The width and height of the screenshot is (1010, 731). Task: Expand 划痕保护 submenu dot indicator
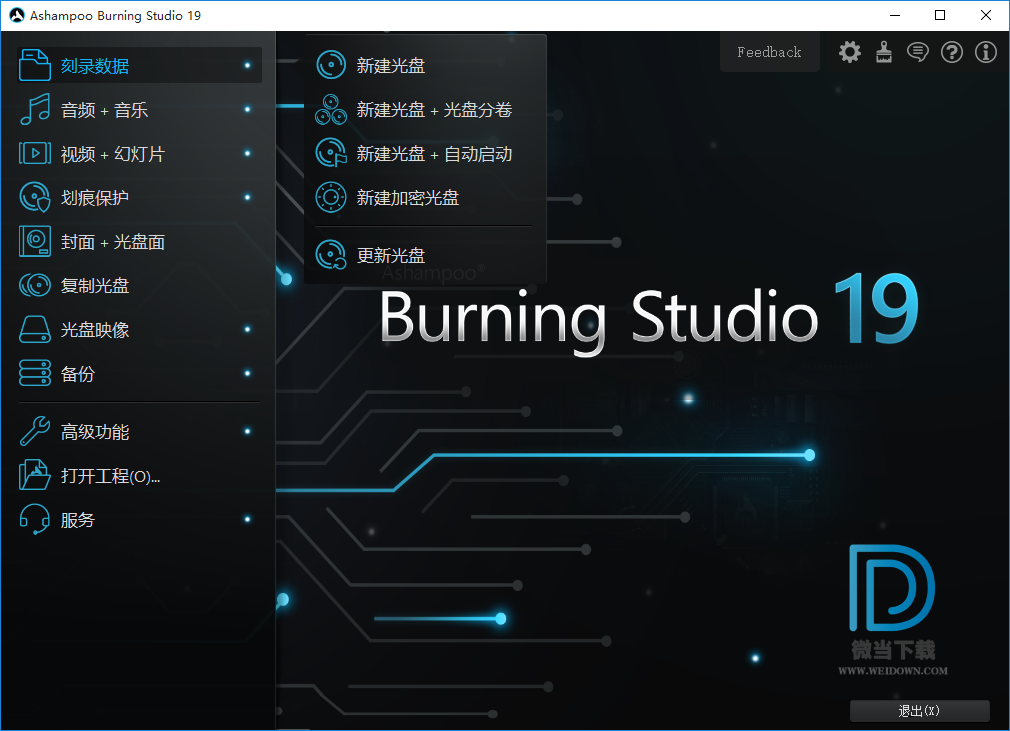[x=247, y=197]
